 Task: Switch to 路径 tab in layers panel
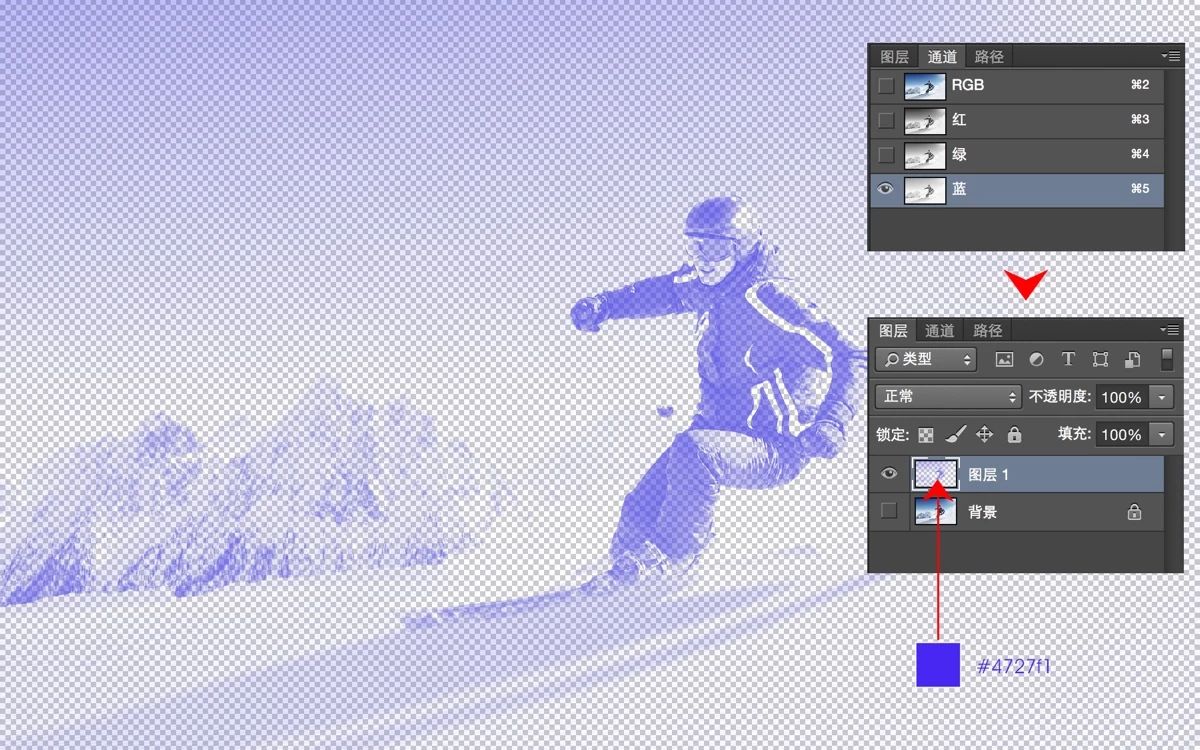[987, 331]
